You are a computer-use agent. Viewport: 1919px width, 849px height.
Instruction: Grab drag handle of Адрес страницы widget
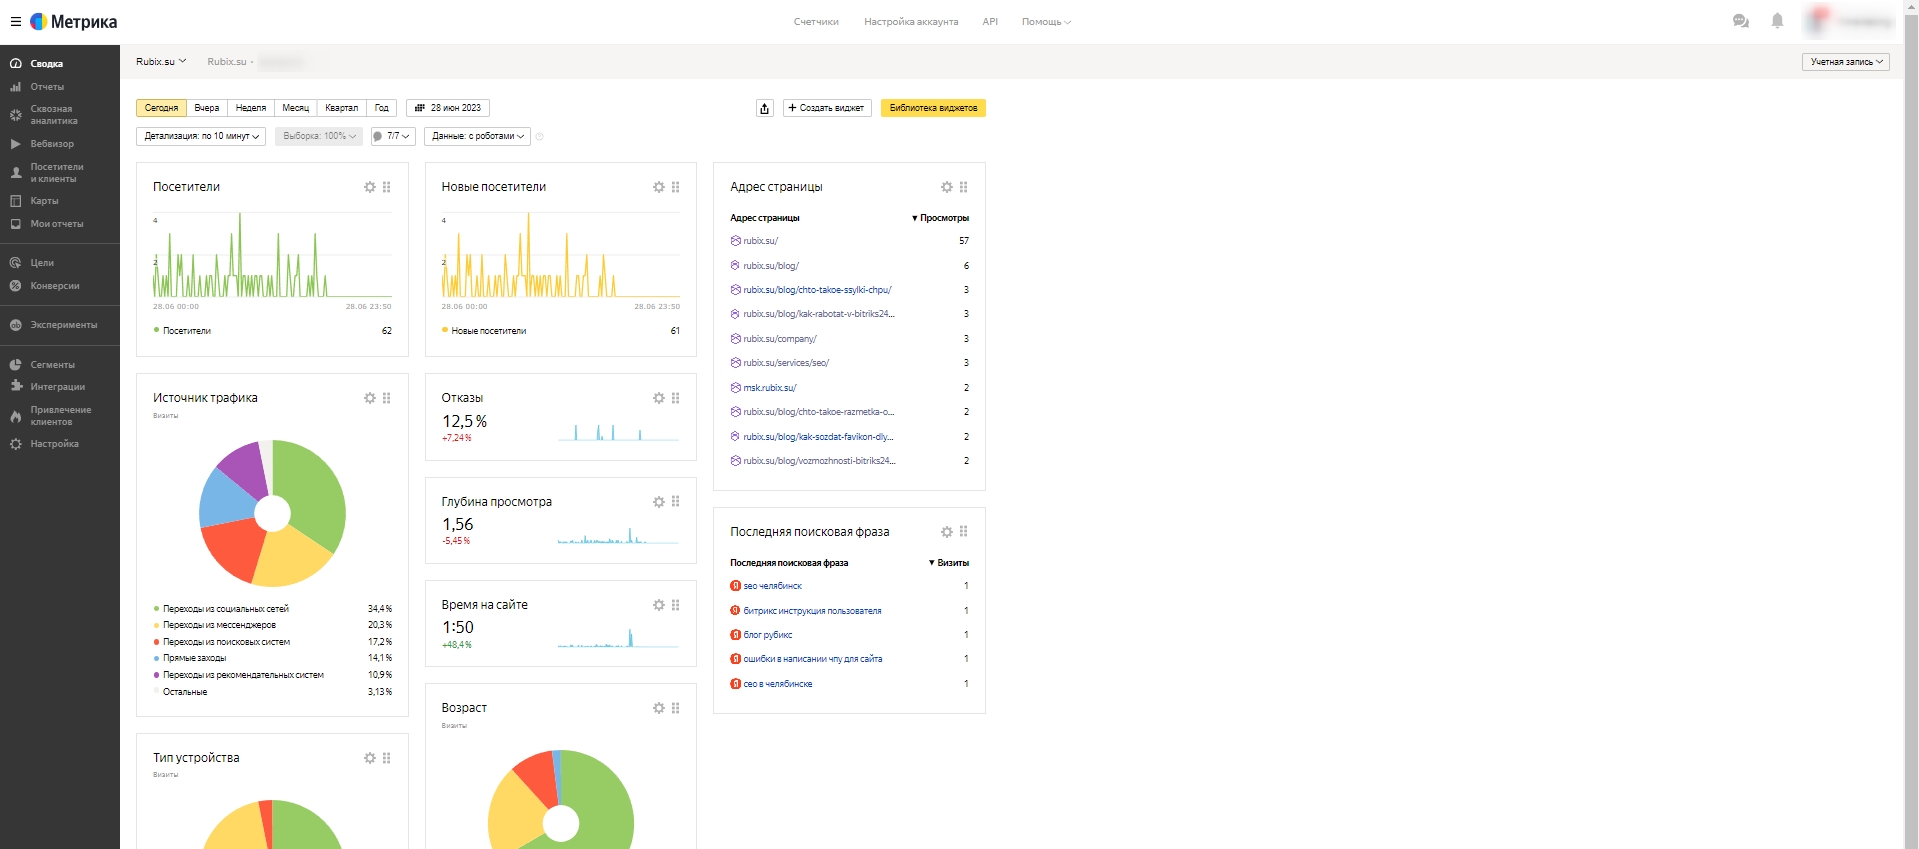[964, 187]
